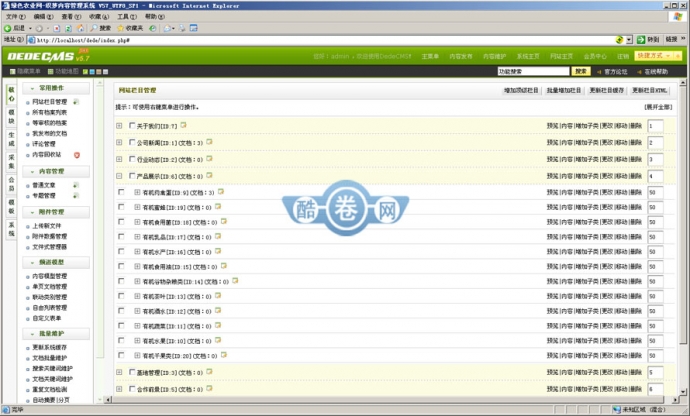Expand the plus box of row ID:3
Screen dimensions: 690x416
119,372
